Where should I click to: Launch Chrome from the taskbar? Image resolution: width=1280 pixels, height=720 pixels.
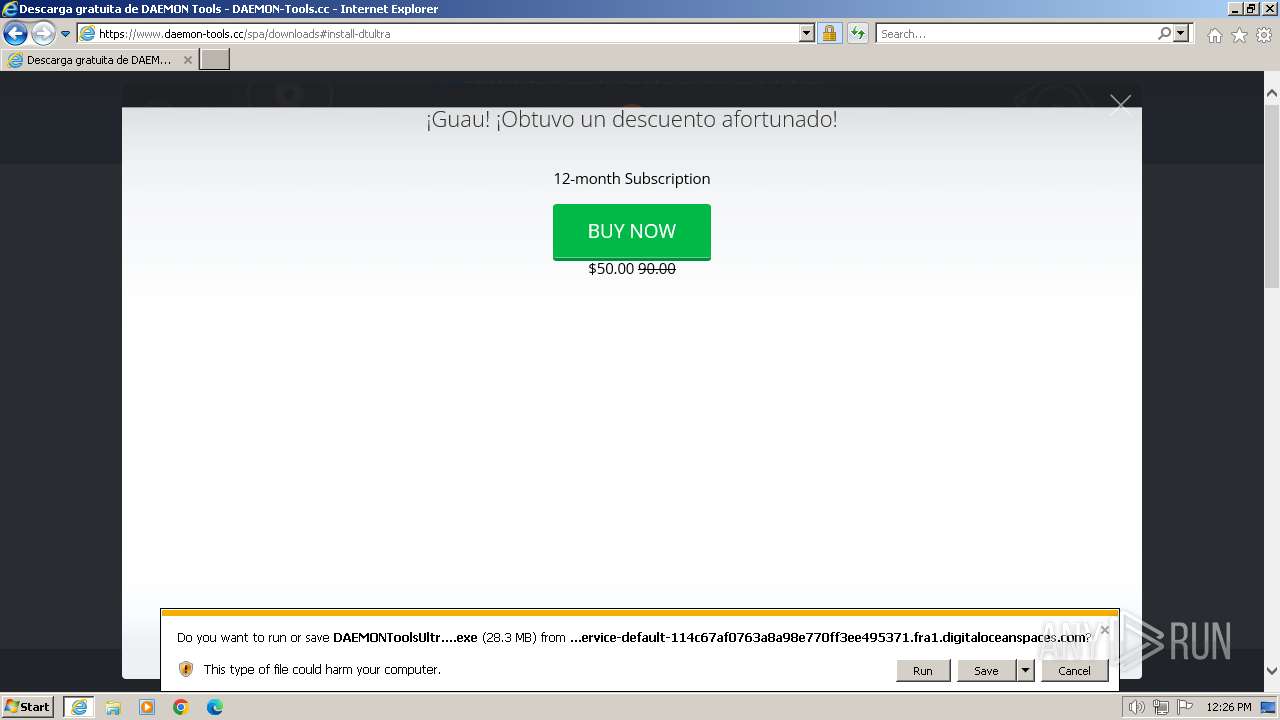tap(181, 707)
